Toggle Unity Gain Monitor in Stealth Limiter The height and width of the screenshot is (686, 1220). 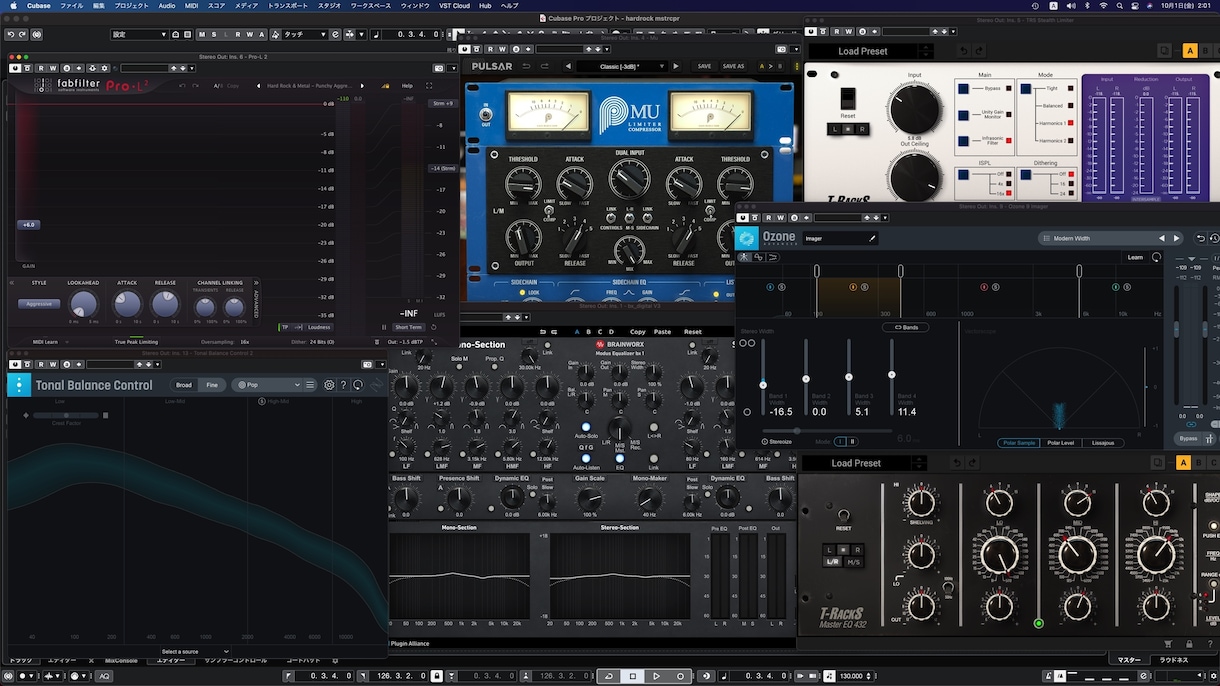pyautogui.click(x=964, y=114)
